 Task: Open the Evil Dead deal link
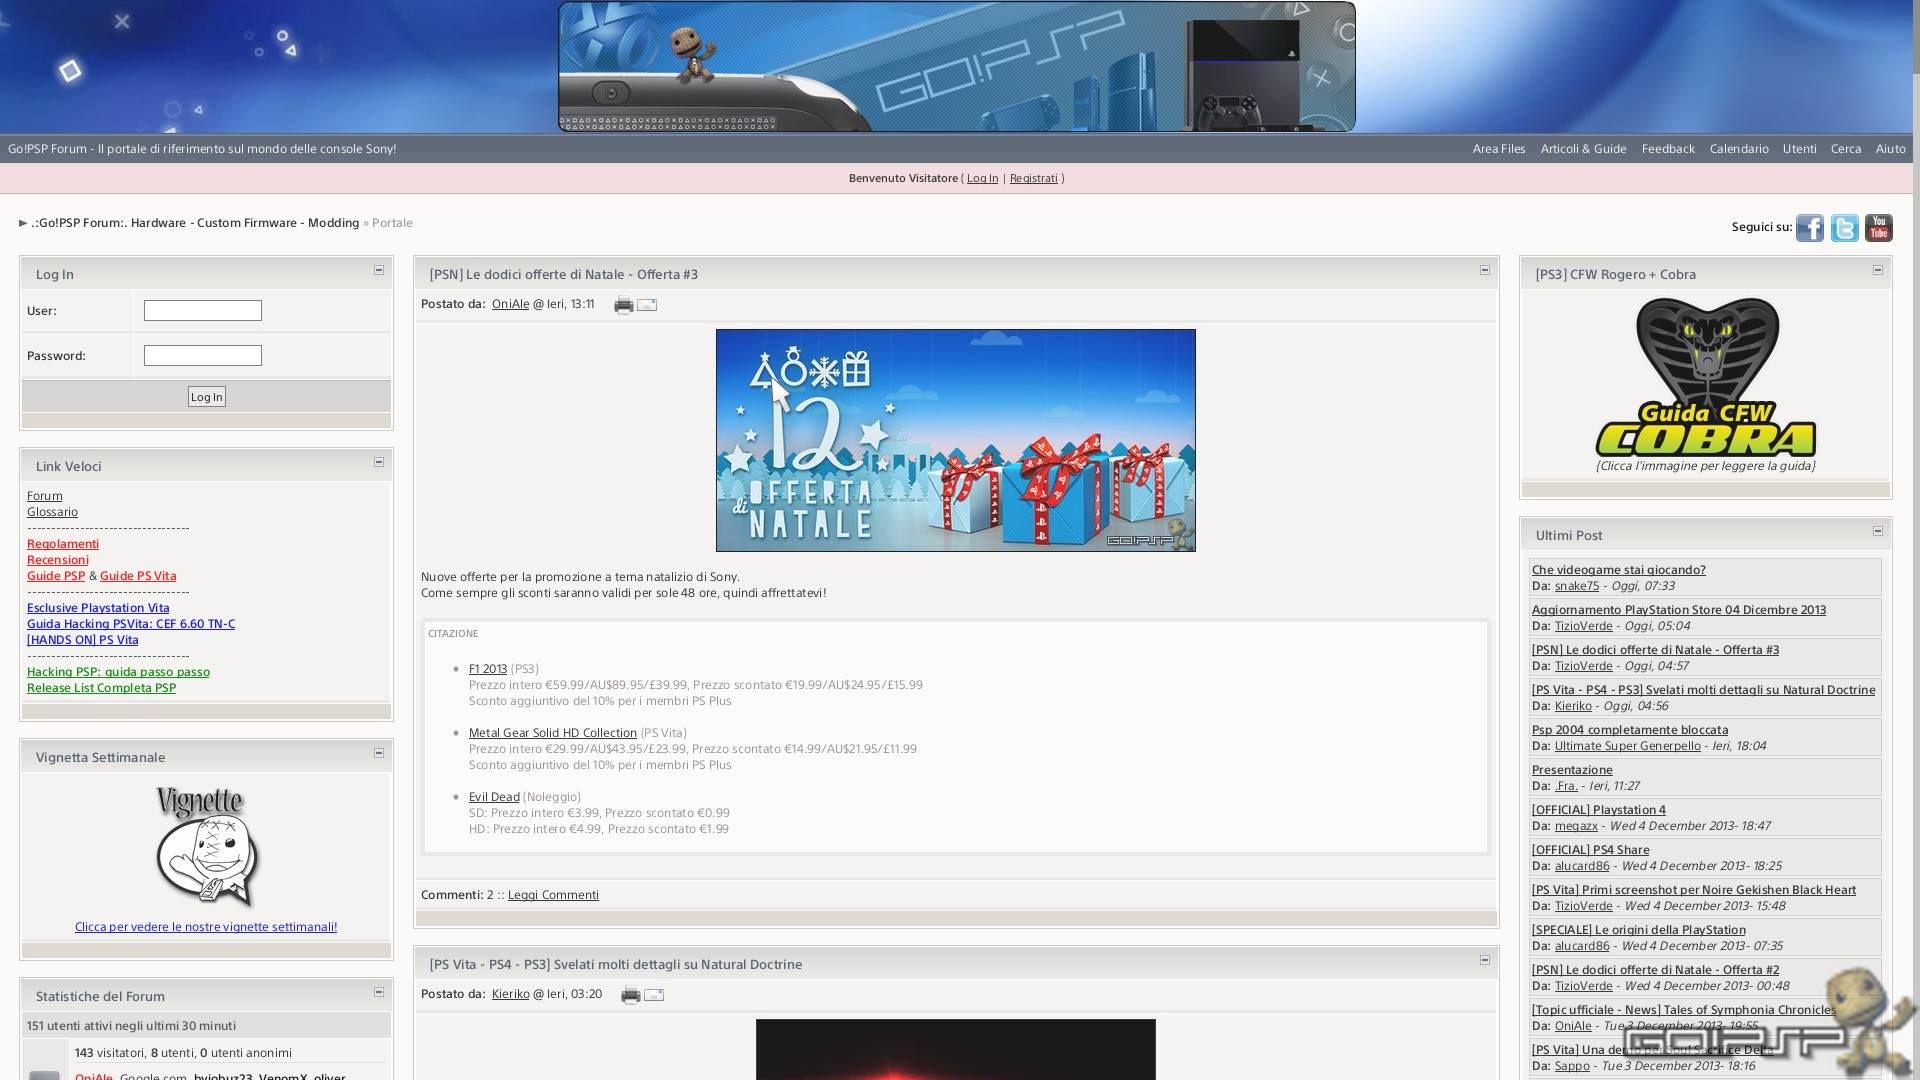[494, 797]
